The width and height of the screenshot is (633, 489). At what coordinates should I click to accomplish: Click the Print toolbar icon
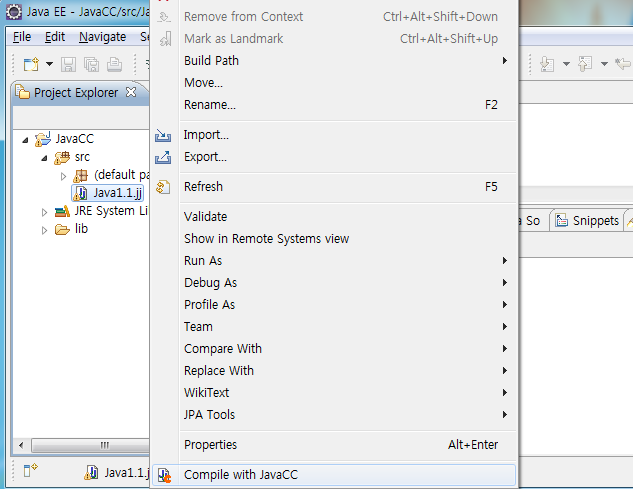[115, 64]
